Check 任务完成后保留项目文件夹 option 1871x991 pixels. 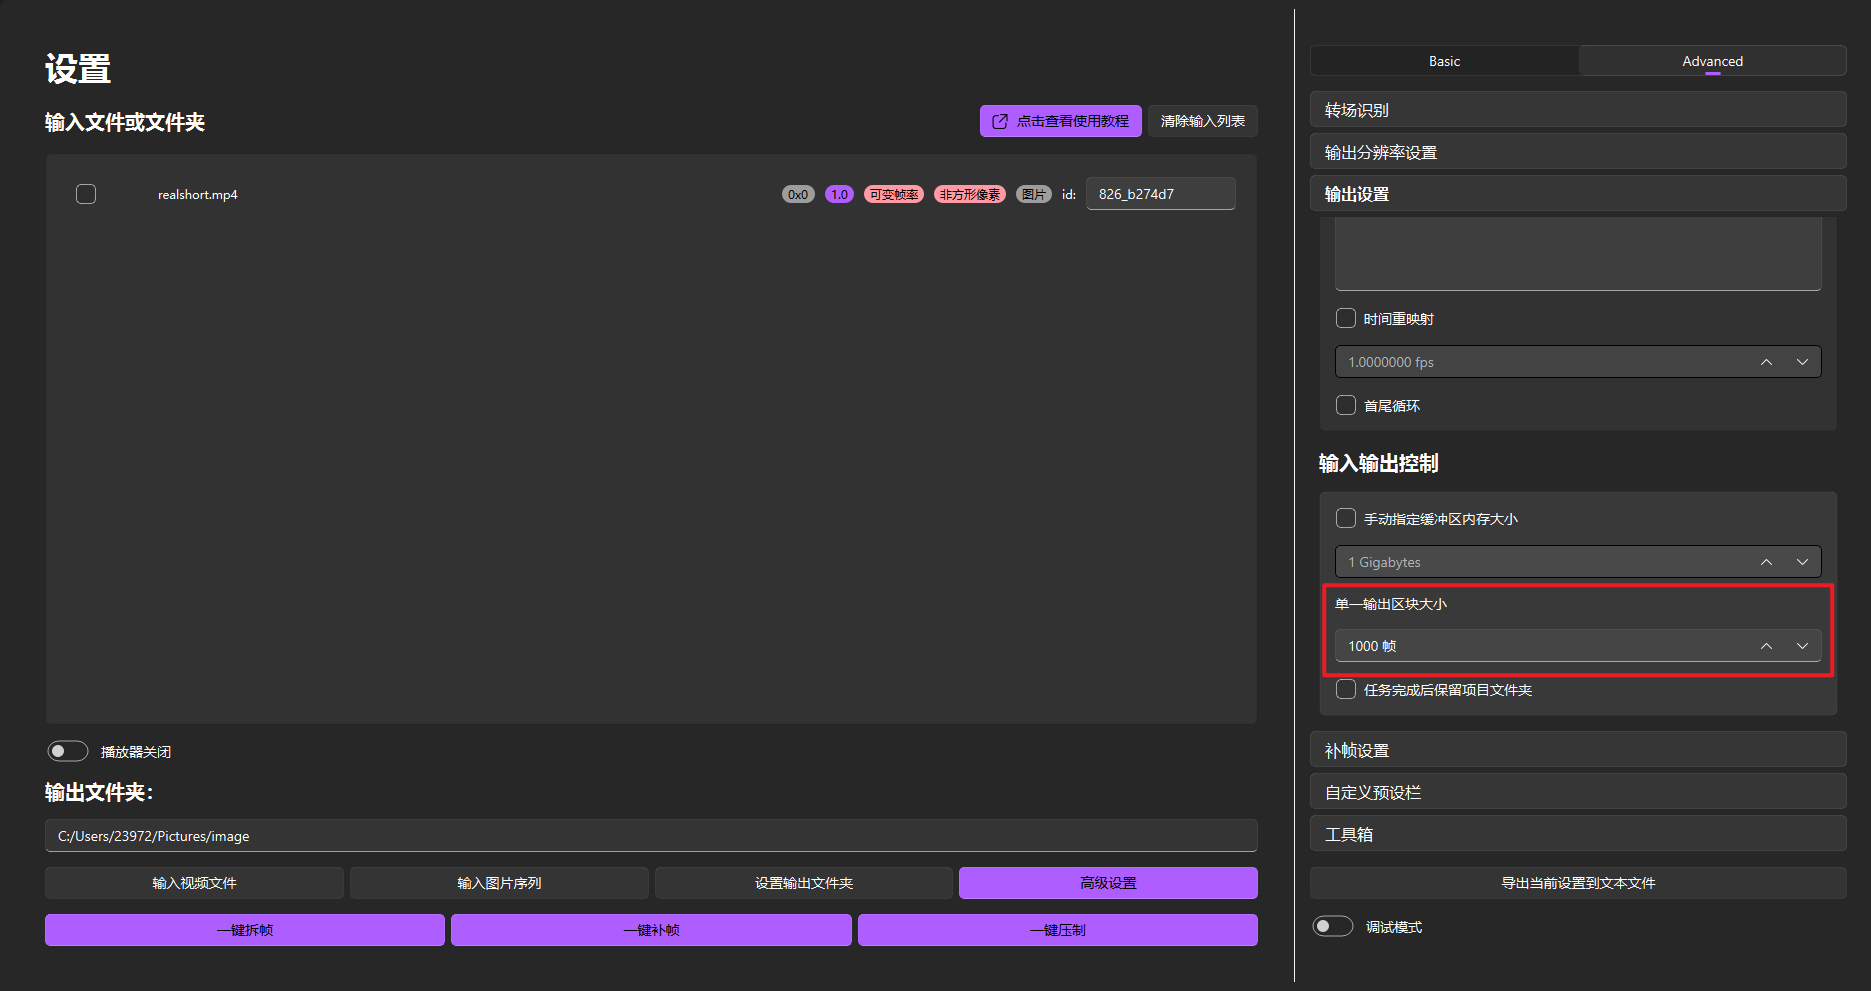coord(1346,689)
